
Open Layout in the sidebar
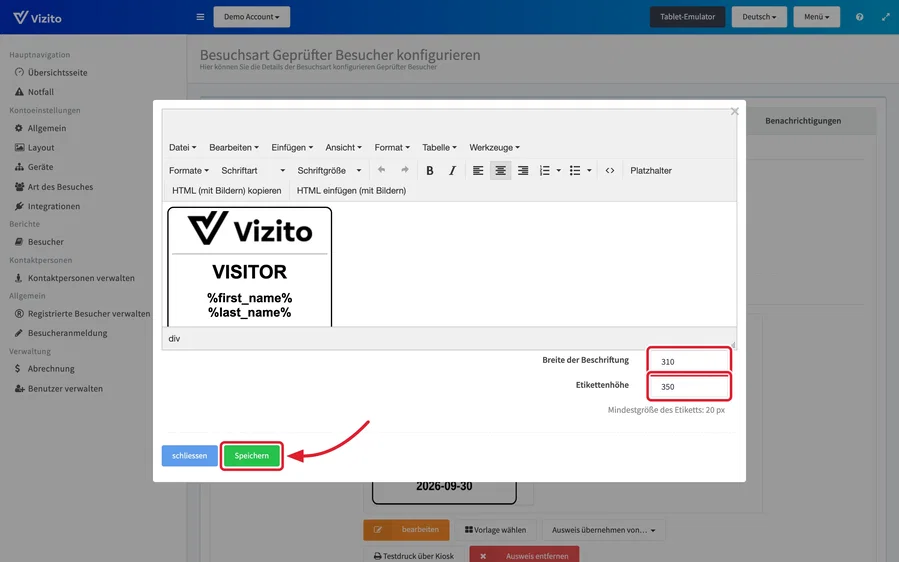34,147
